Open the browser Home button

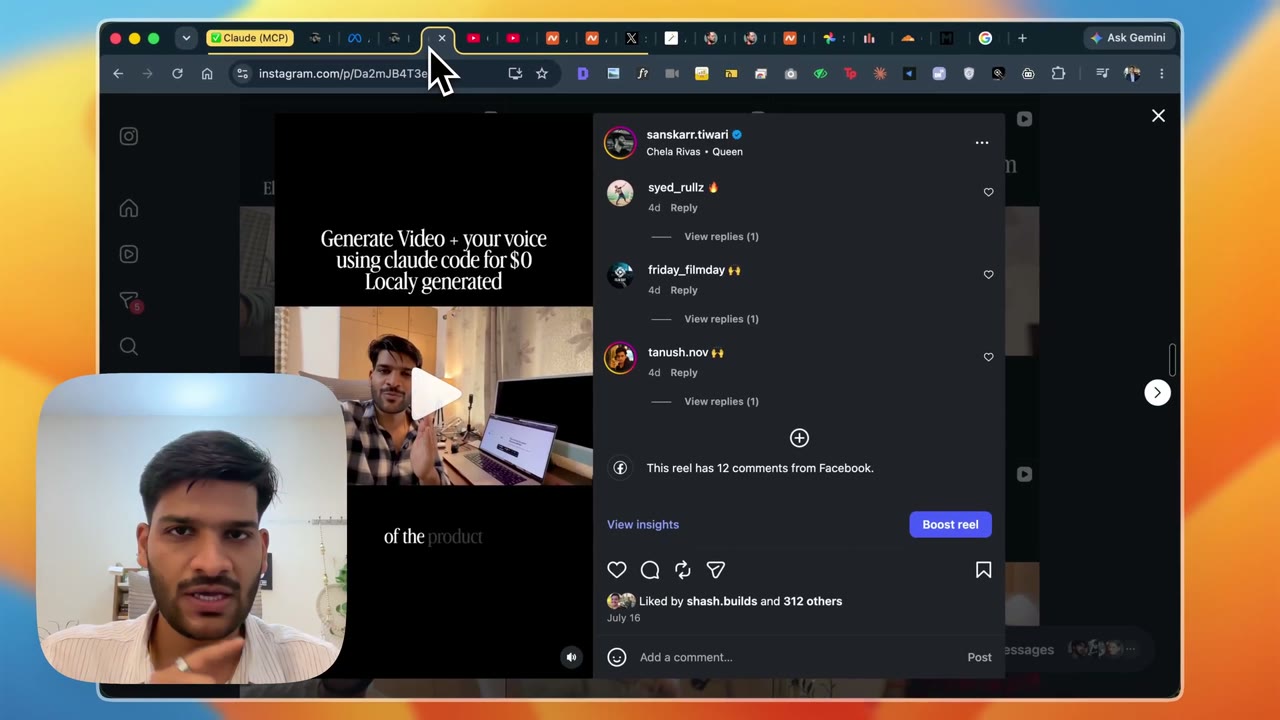207,73
